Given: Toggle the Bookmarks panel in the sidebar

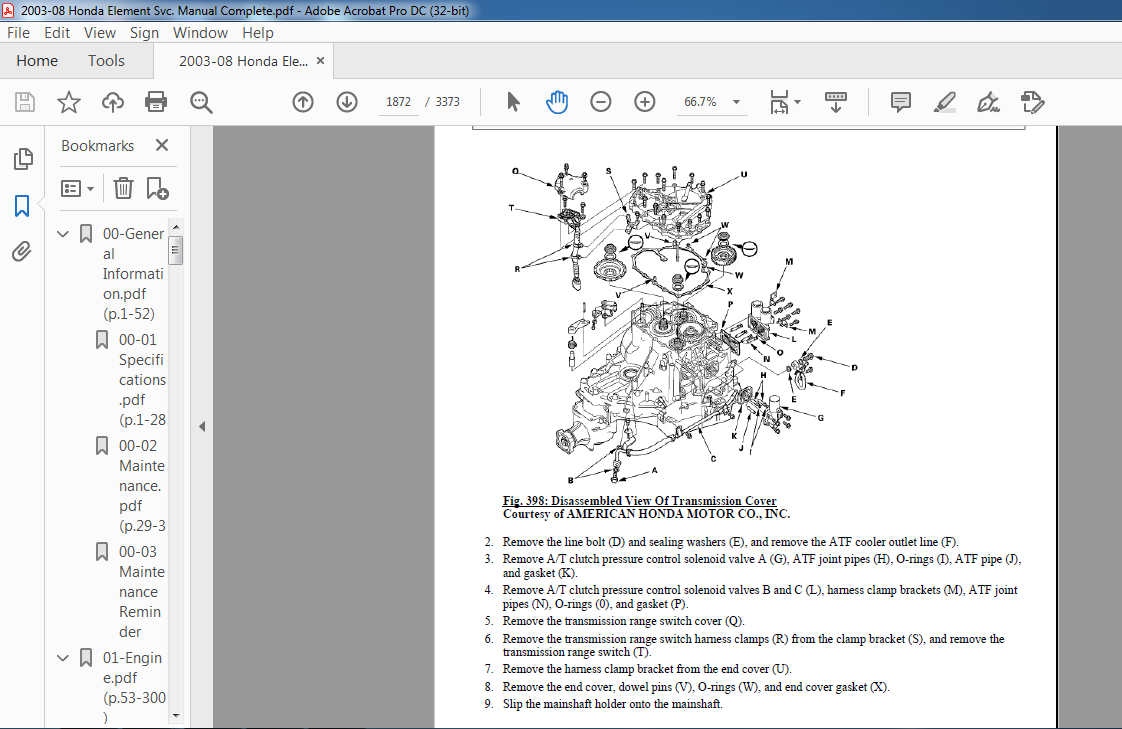Looking at the screenshot, I should [22, 206].
